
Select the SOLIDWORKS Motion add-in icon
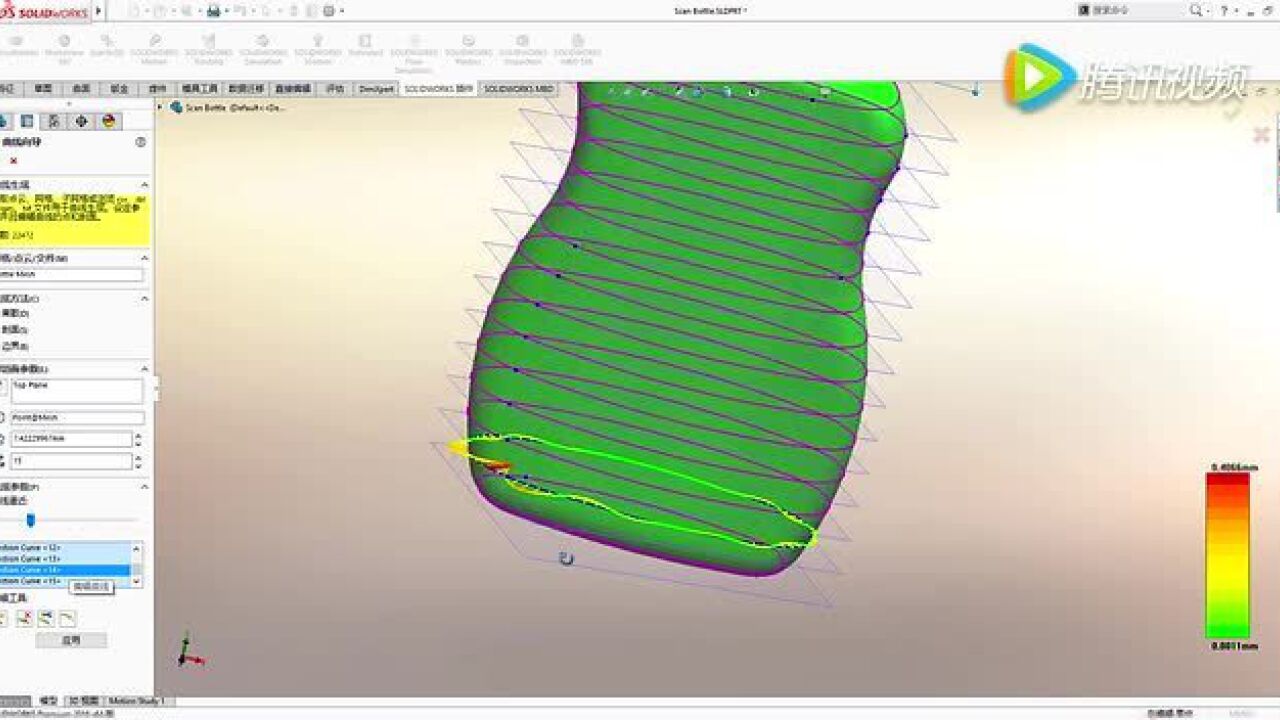tap(155, 45)
